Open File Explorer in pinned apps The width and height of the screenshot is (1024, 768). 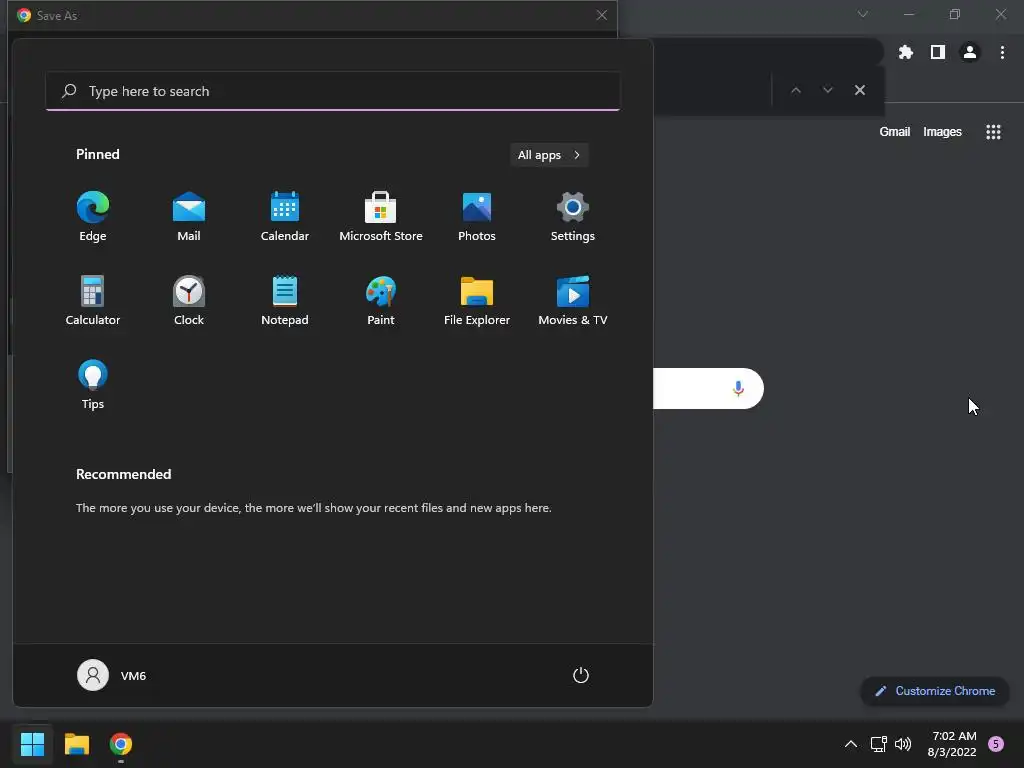tap(477, 300)
